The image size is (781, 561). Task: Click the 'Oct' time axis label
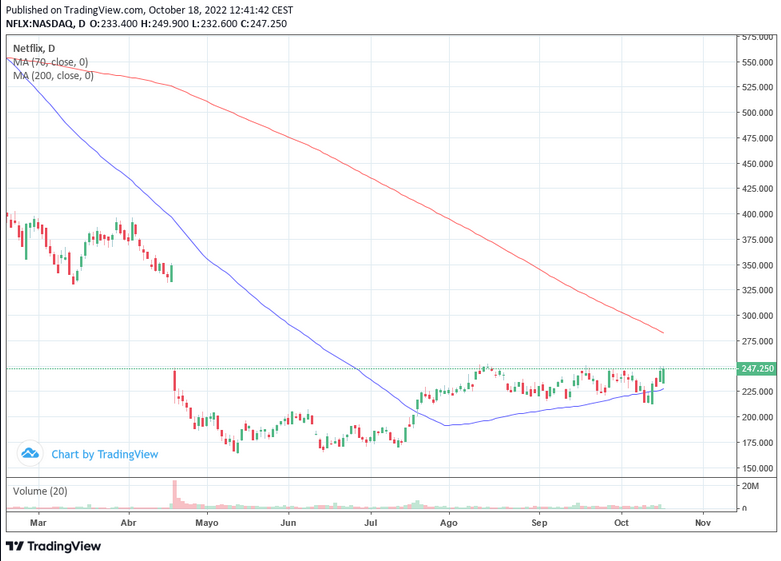pos(621,523)
